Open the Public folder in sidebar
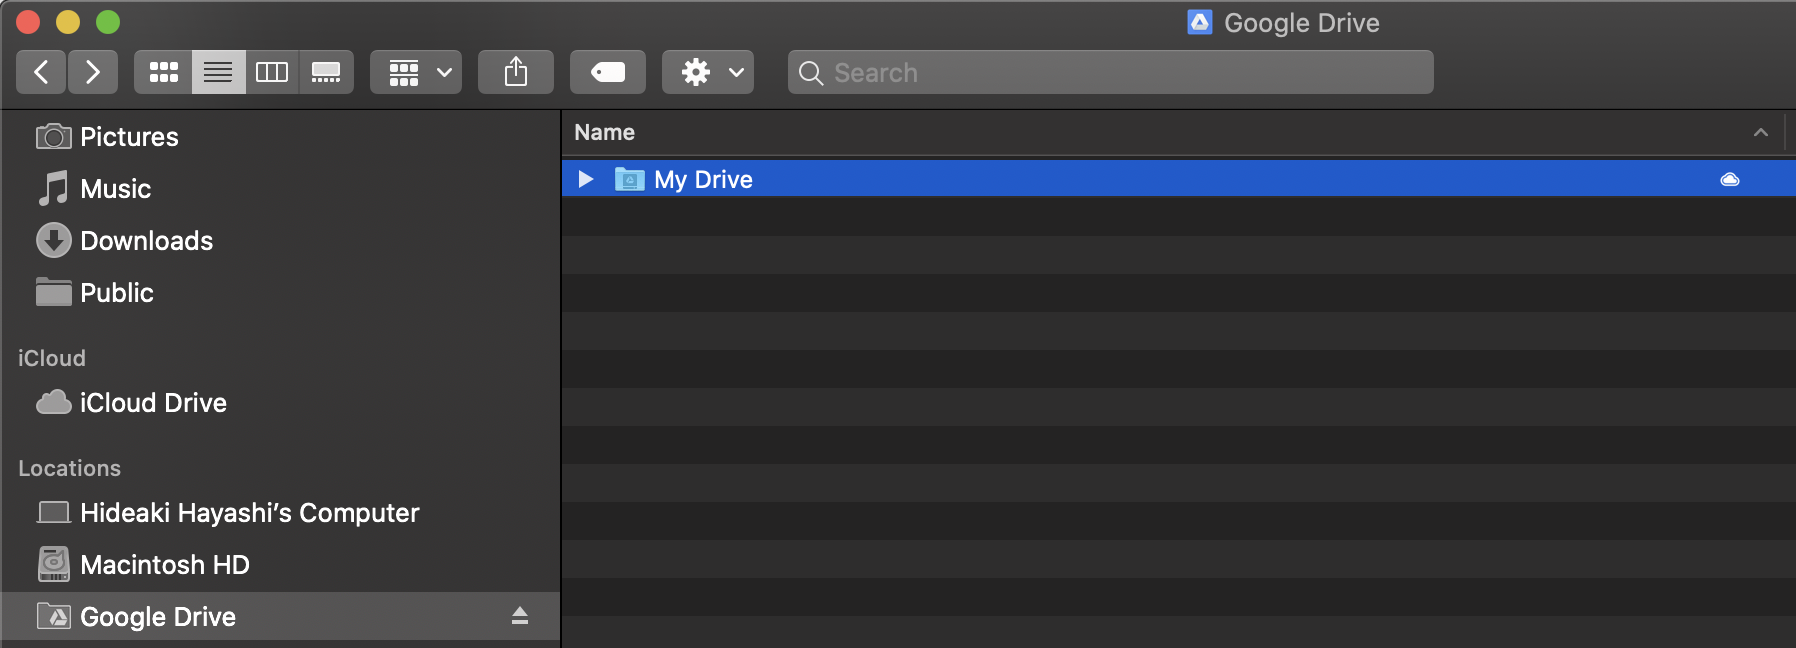The height and width of the screenshot is (648, 1796). pyautogui.click(x=95, y=293)
